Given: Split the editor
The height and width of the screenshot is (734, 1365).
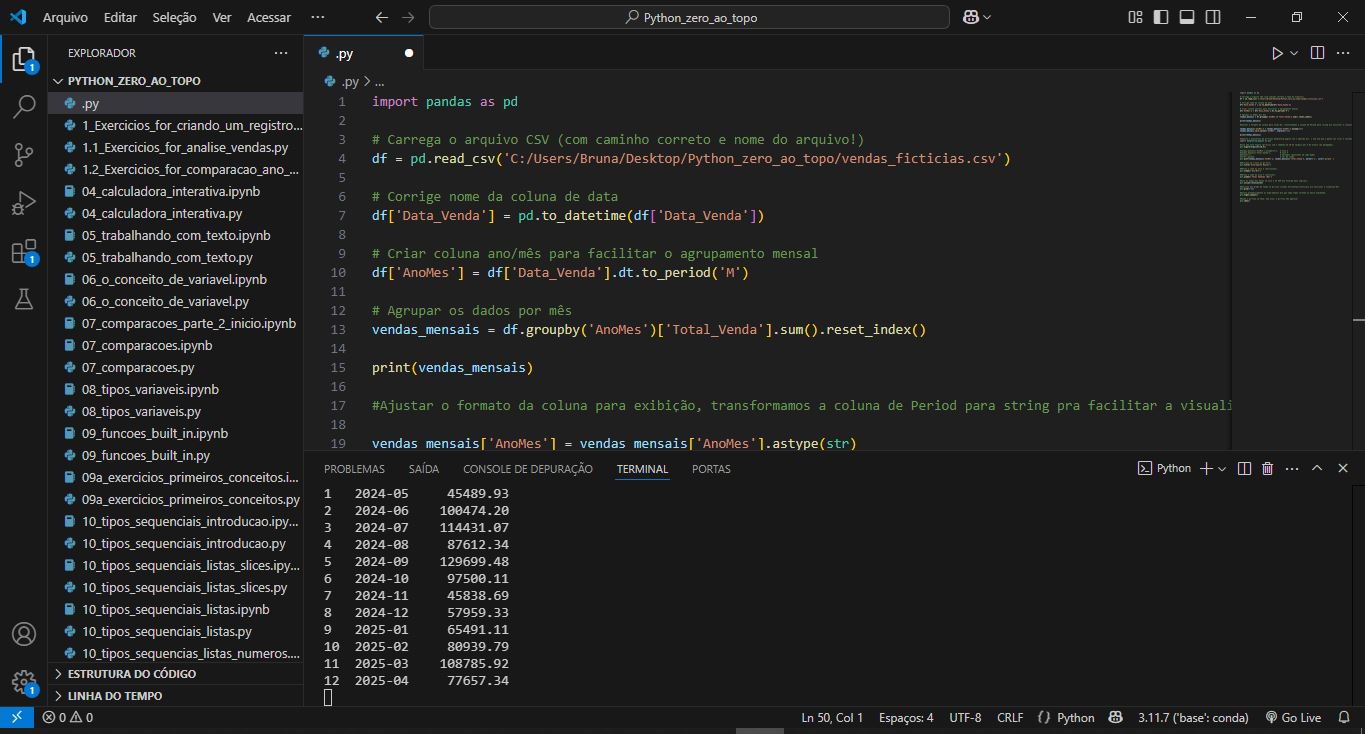Looking at the screenshot, I should [1317, 52].
